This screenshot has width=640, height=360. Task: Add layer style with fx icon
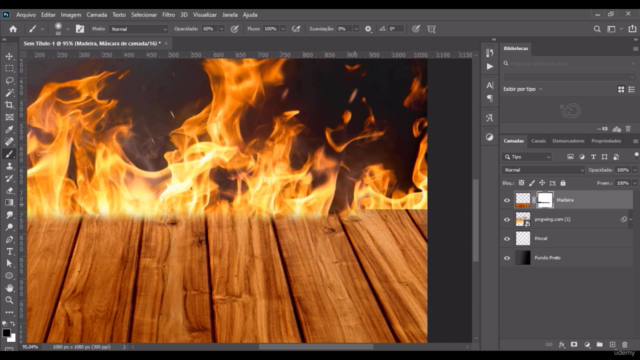pos(562,345)
